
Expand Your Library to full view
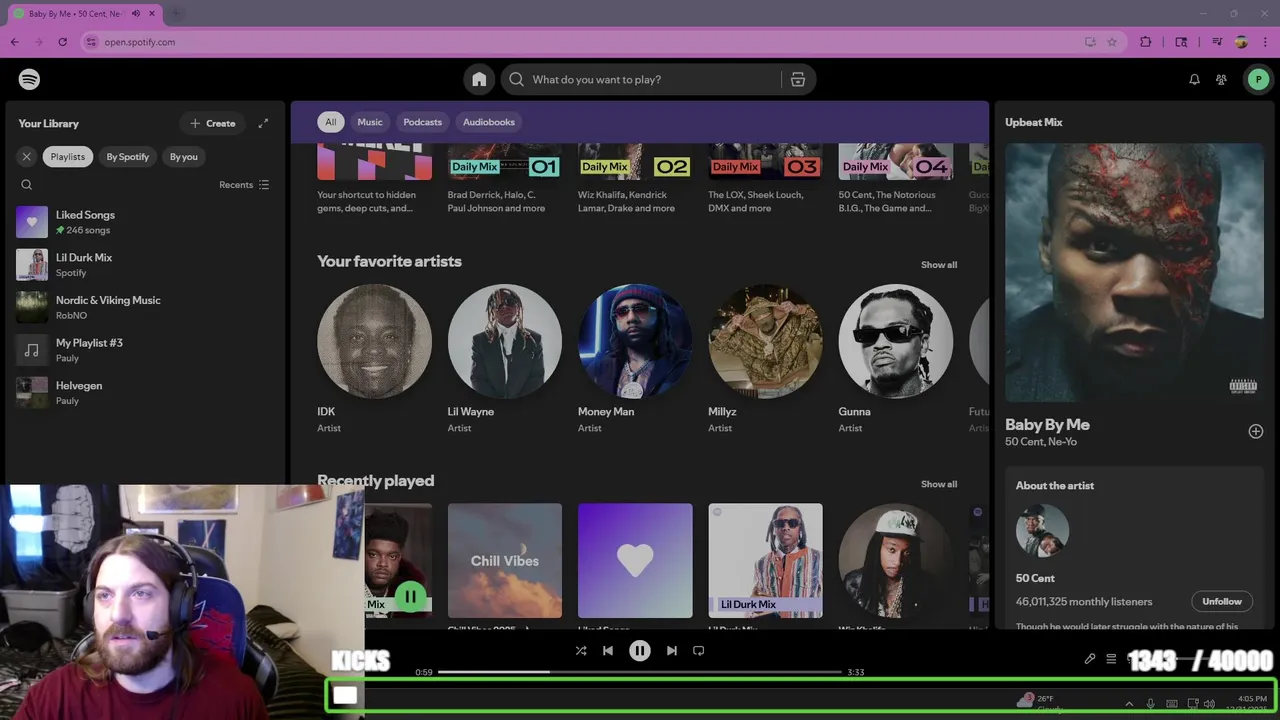(263, 124)
